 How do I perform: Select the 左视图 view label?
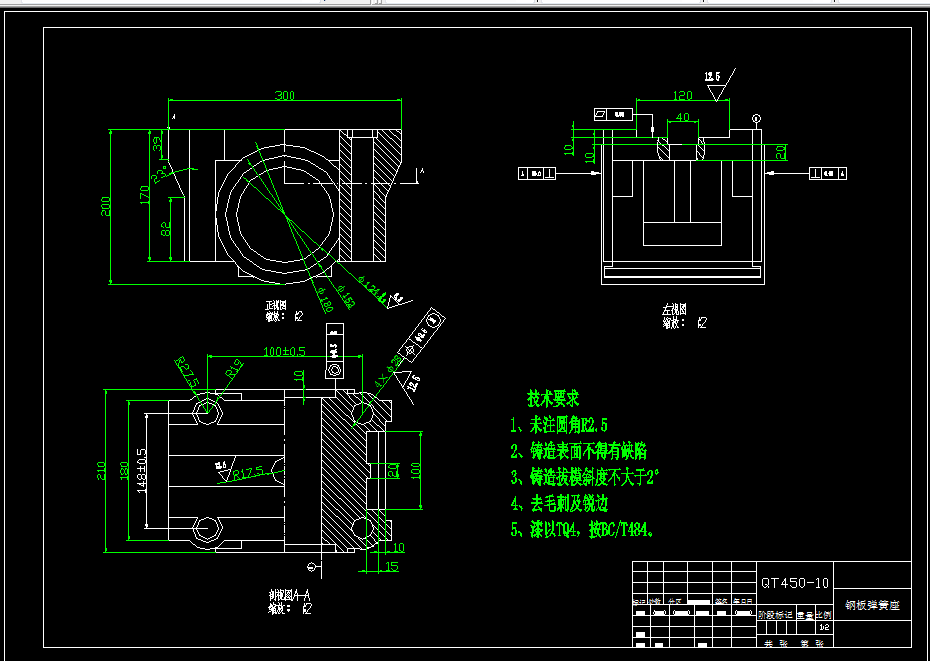click(674, 310)
